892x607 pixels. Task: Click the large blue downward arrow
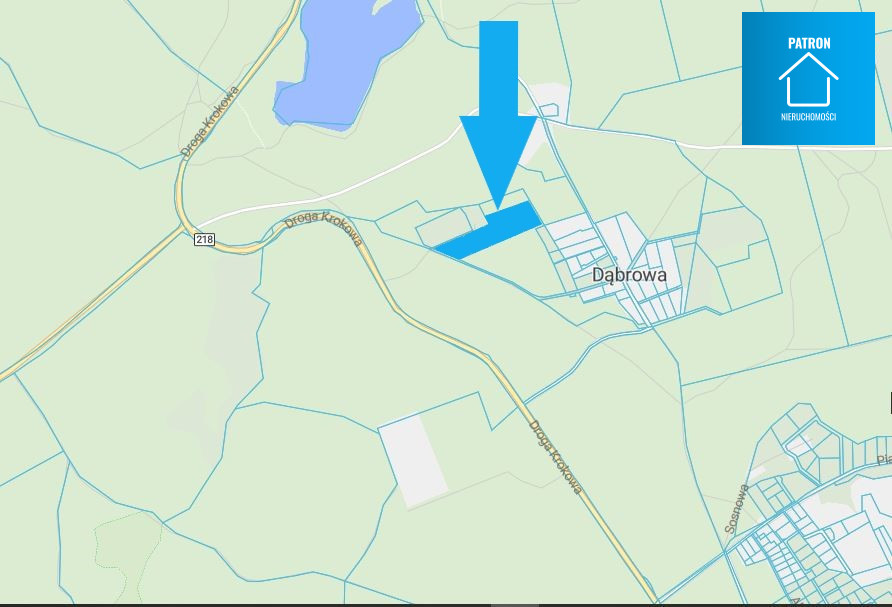click(498, 114)
